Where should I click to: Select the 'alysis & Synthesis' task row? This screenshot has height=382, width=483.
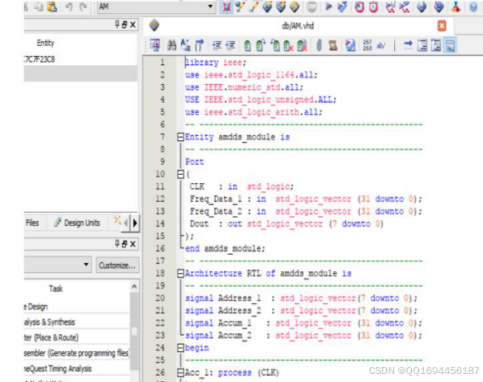click(77, 322)
